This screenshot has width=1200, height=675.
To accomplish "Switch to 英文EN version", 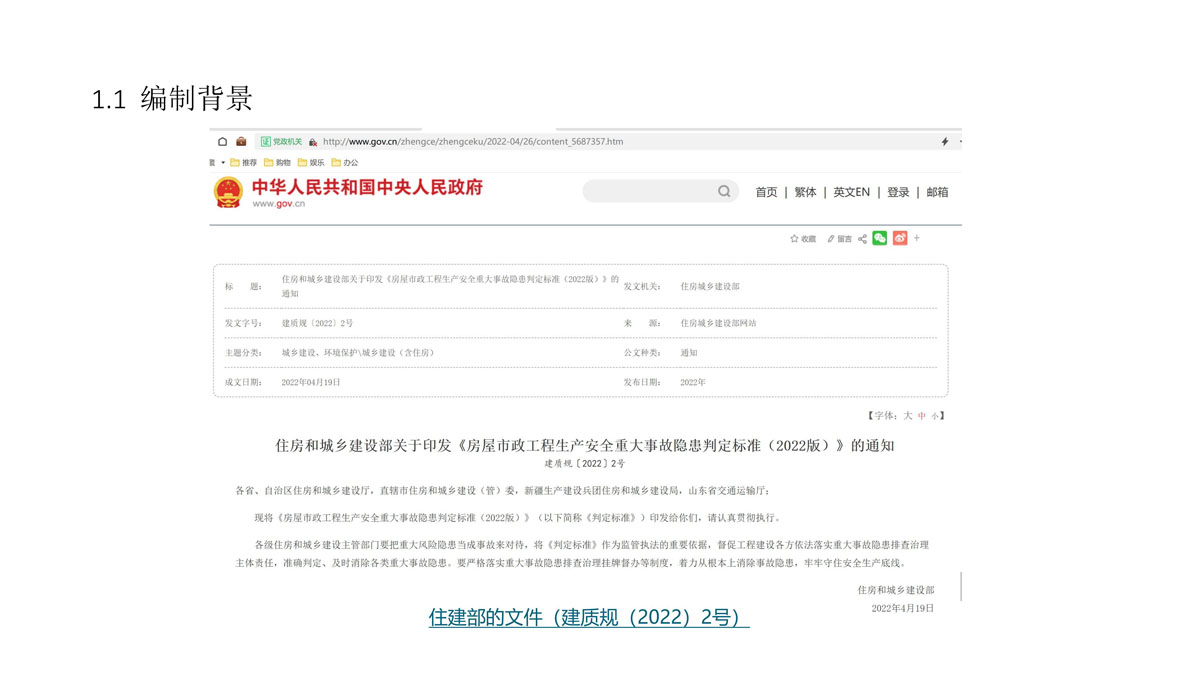I will click(x=852, y=192).
